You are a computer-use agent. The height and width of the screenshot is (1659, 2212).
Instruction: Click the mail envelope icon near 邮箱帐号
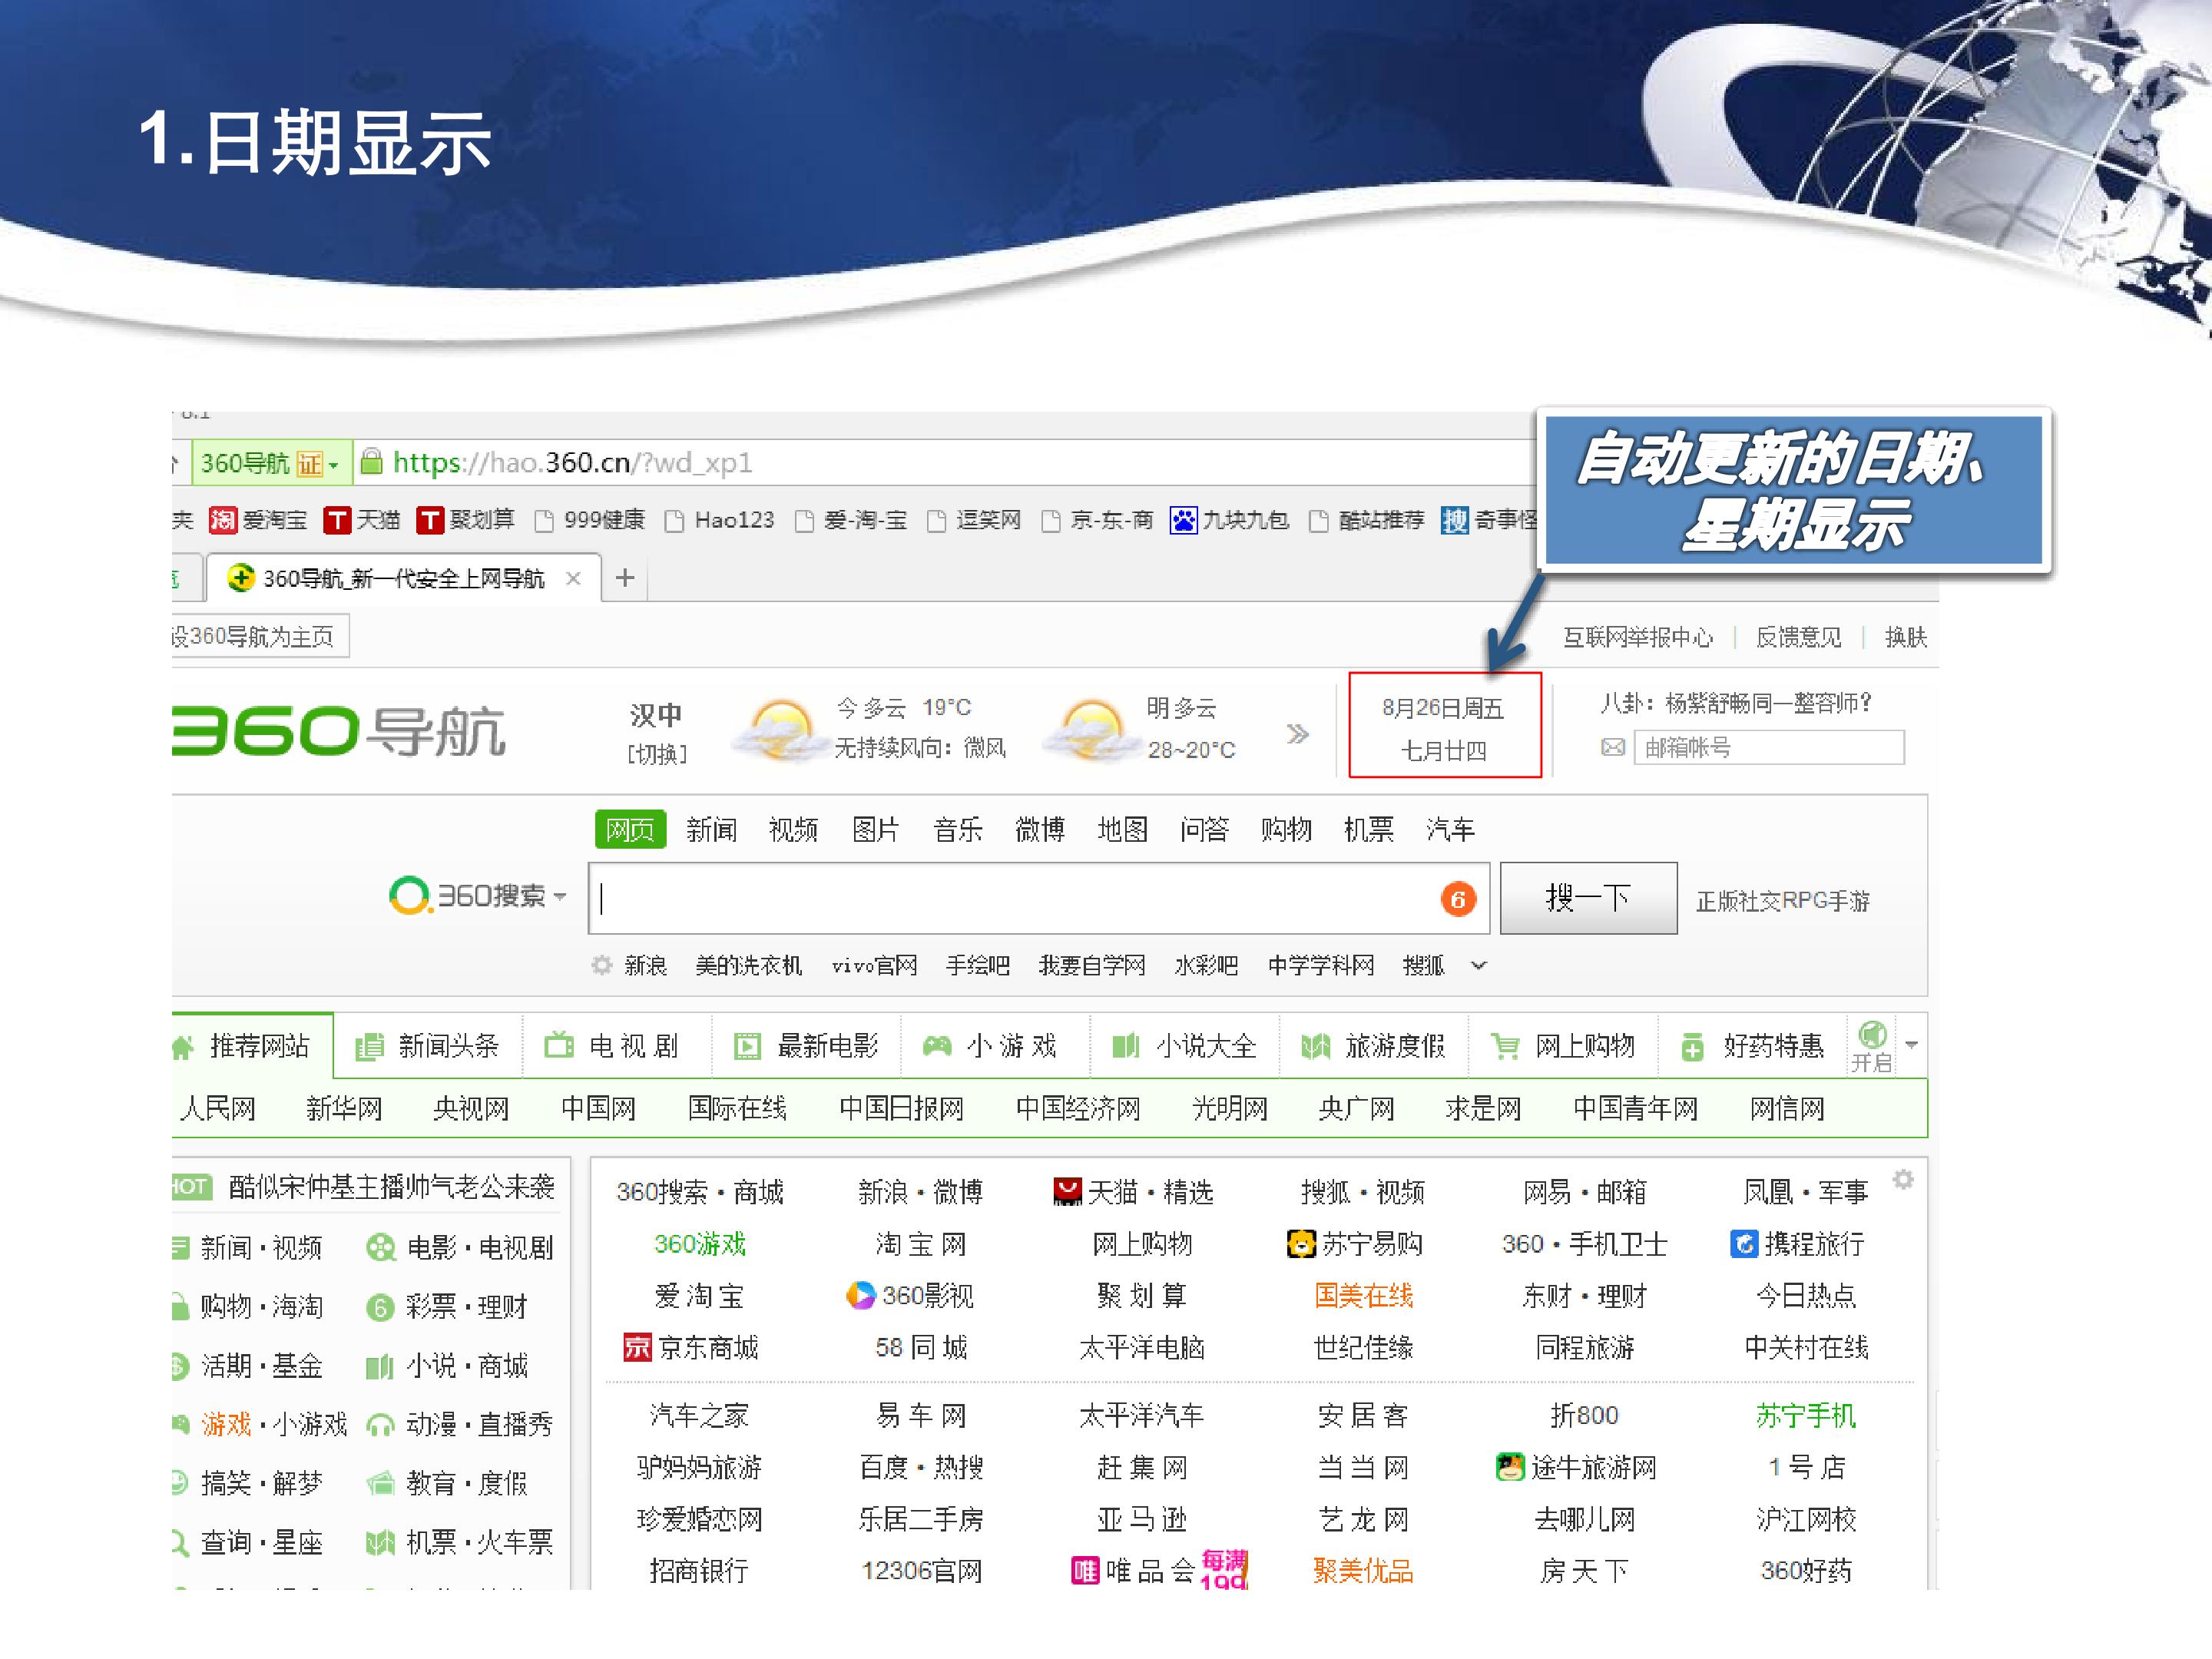pos(1612,747)
